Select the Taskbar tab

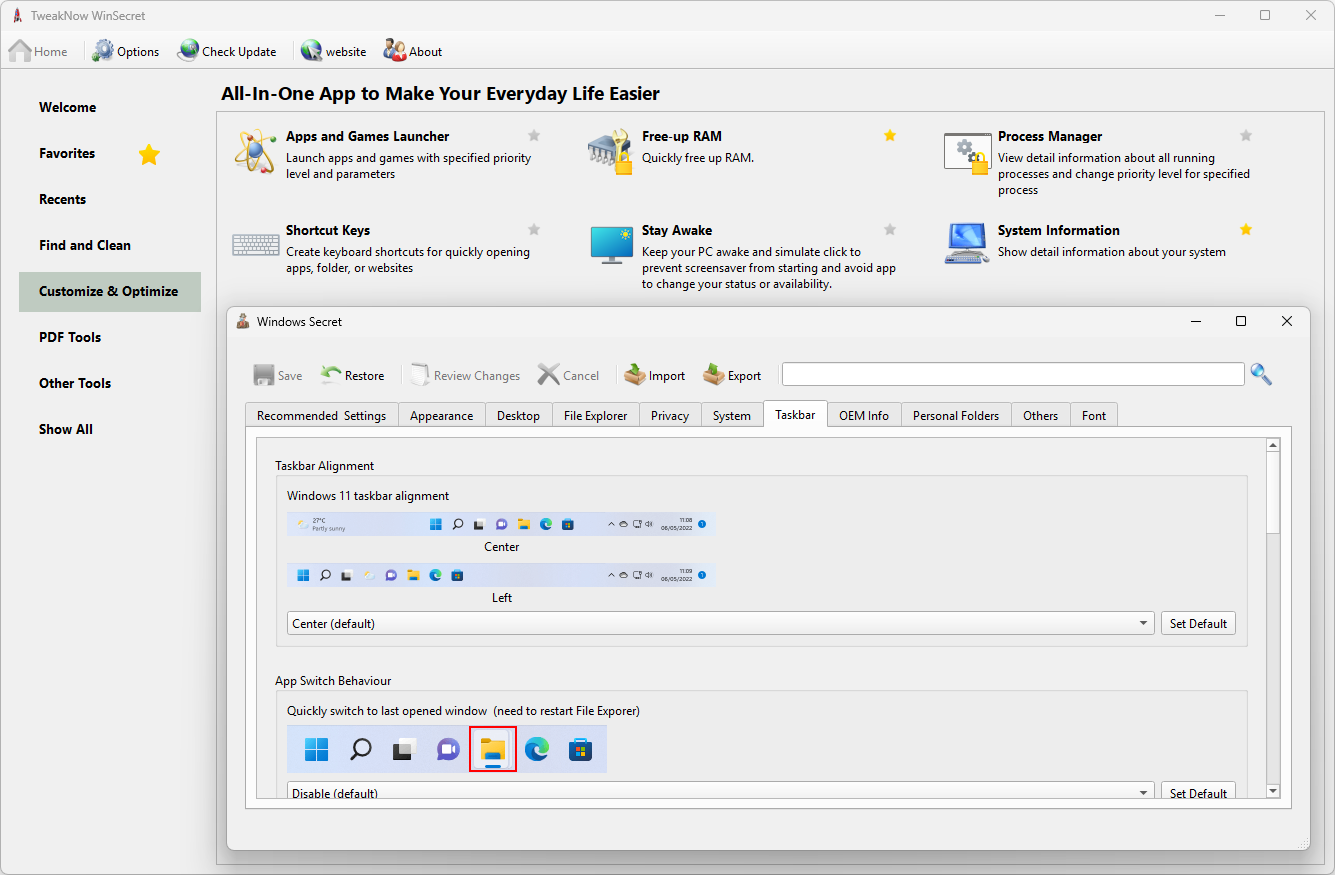coord(795,414)
